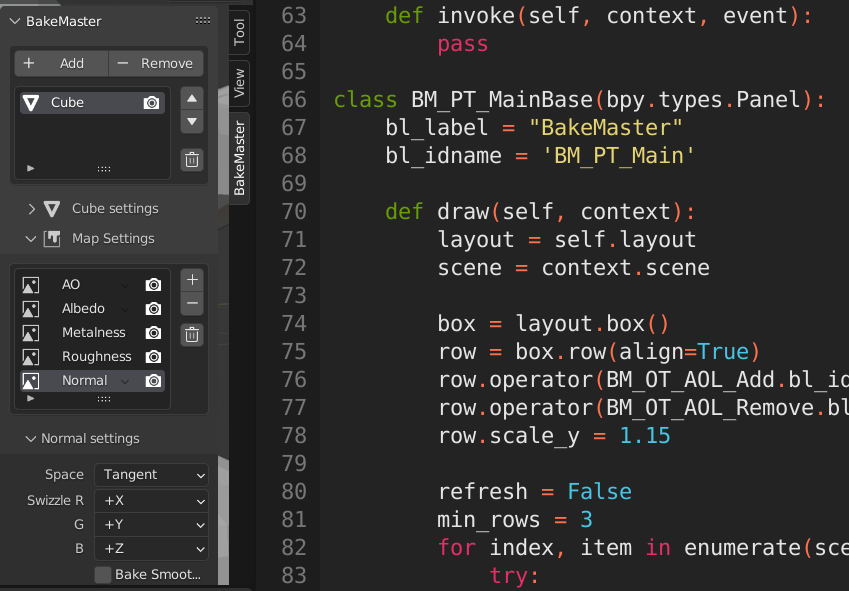Select the Albedo map row

(x=93, y=308)
